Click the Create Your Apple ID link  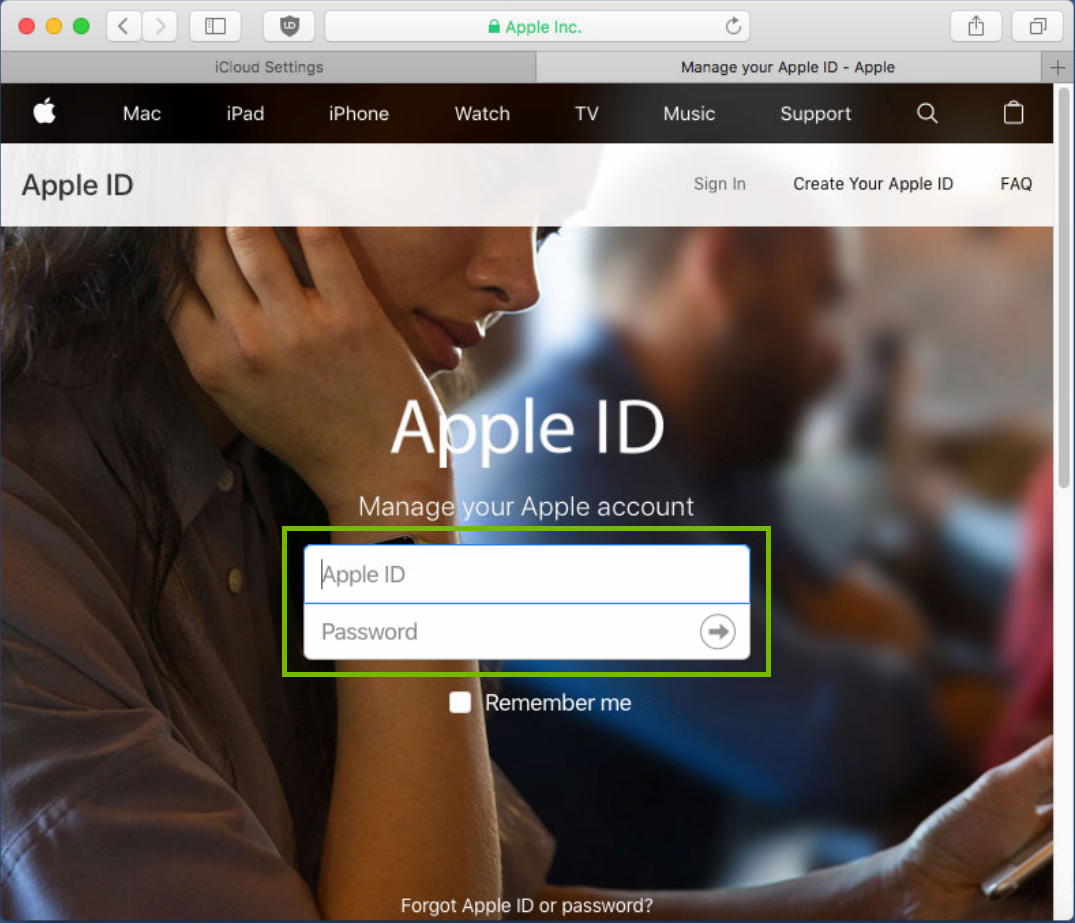point(872,184)
